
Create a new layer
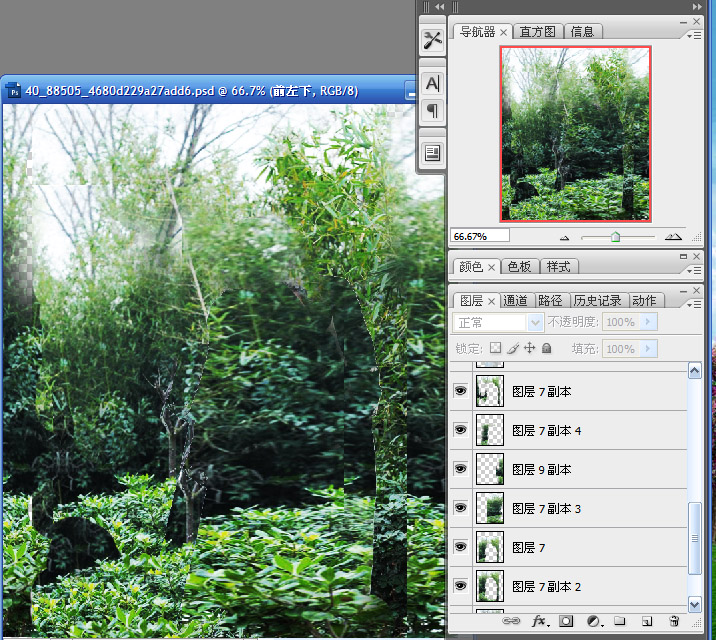point(647,621)
